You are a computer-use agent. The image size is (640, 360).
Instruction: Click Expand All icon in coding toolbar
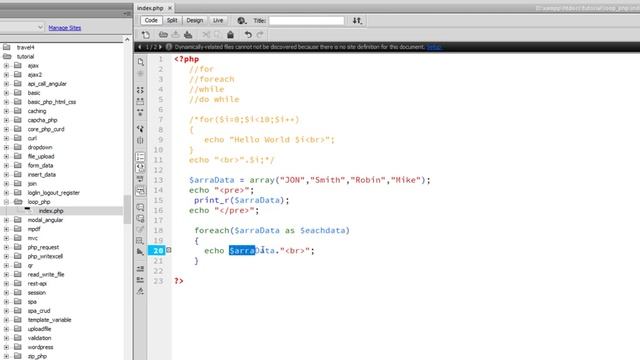140,111
